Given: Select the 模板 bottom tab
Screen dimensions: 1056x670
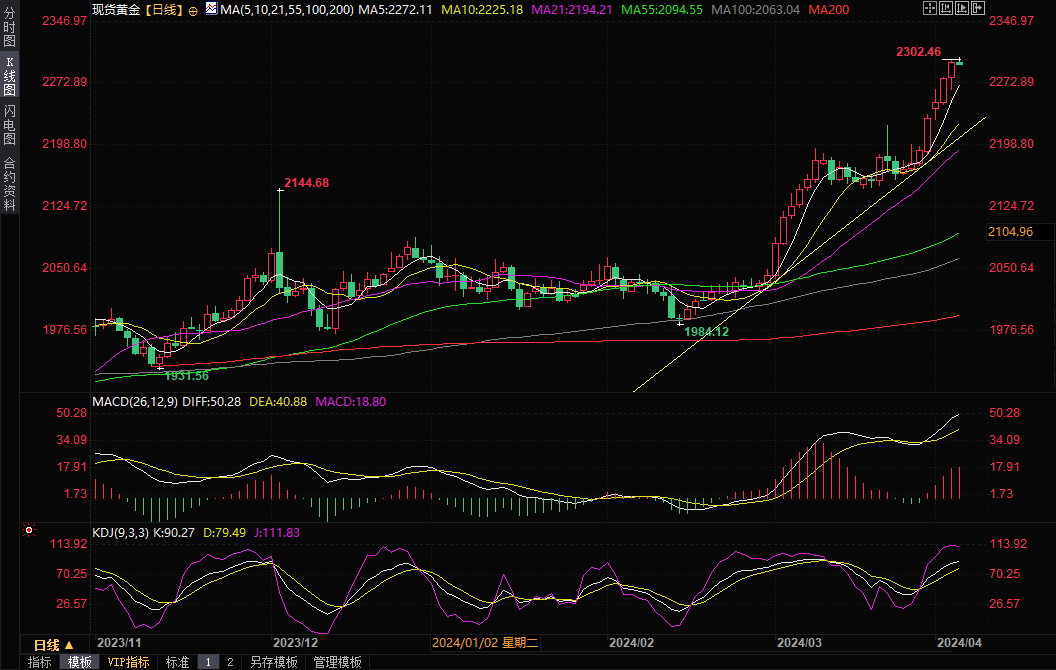Looking at the screenshot, I should pos(79,662).
